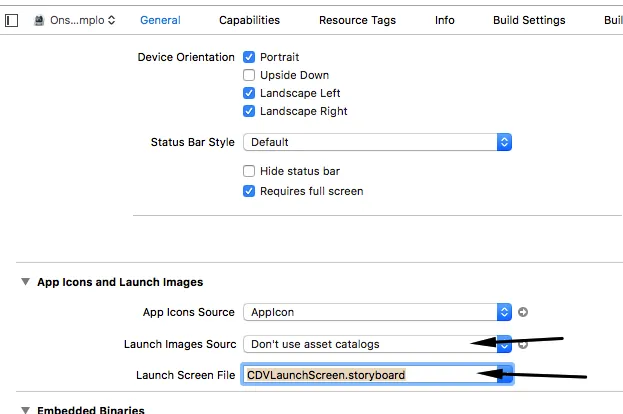Screen dimensions: 623x414
Task: Go to Resource Tags tab
Action: tap(357, 20)
